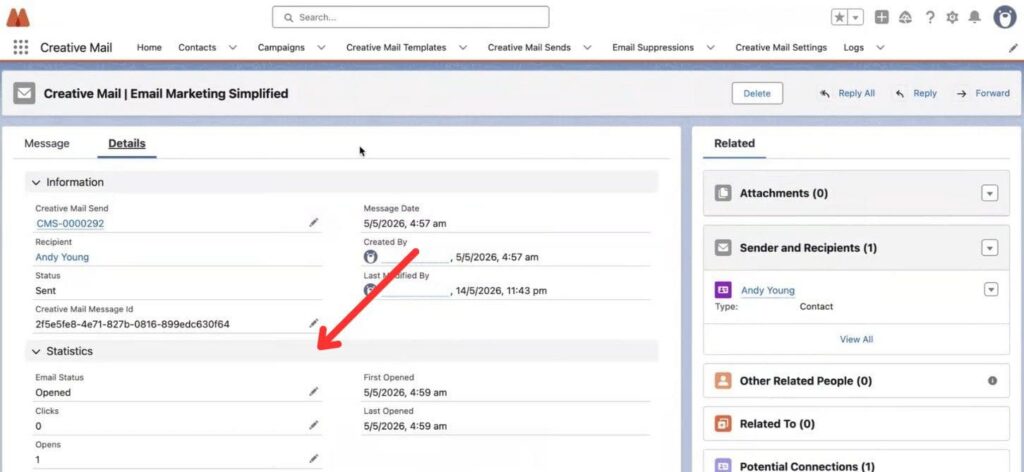Click Andy Young's contact card icon
The height and width of the screenshot is (472, 1024).
[x=723, y=290]
